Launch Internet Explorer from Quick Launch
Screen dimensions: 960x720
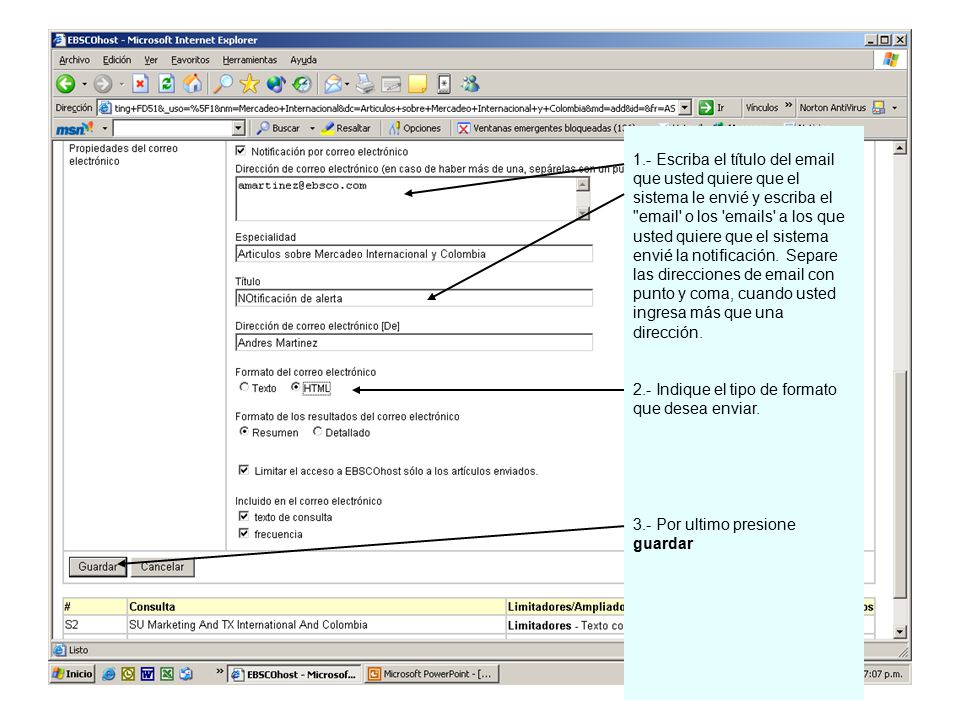(108, 674)
